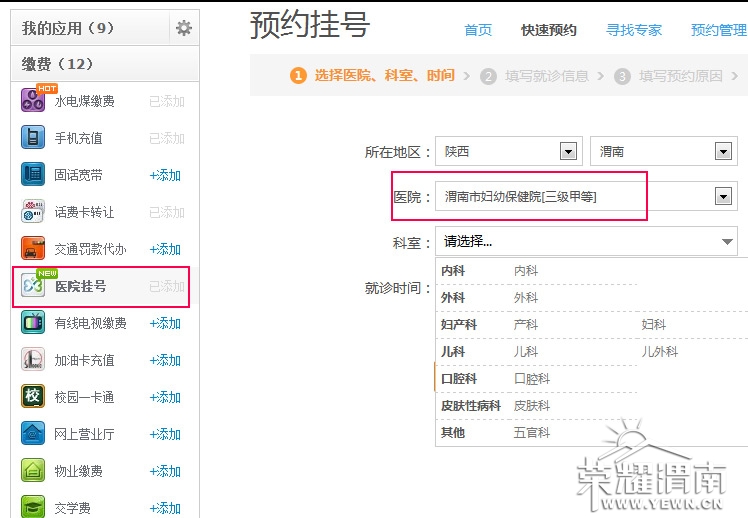Image resolution: width=748 pixels, height=518 pixels.
Task: Switch to the 寻找专家 tab
Action: [x=634, y=30]
